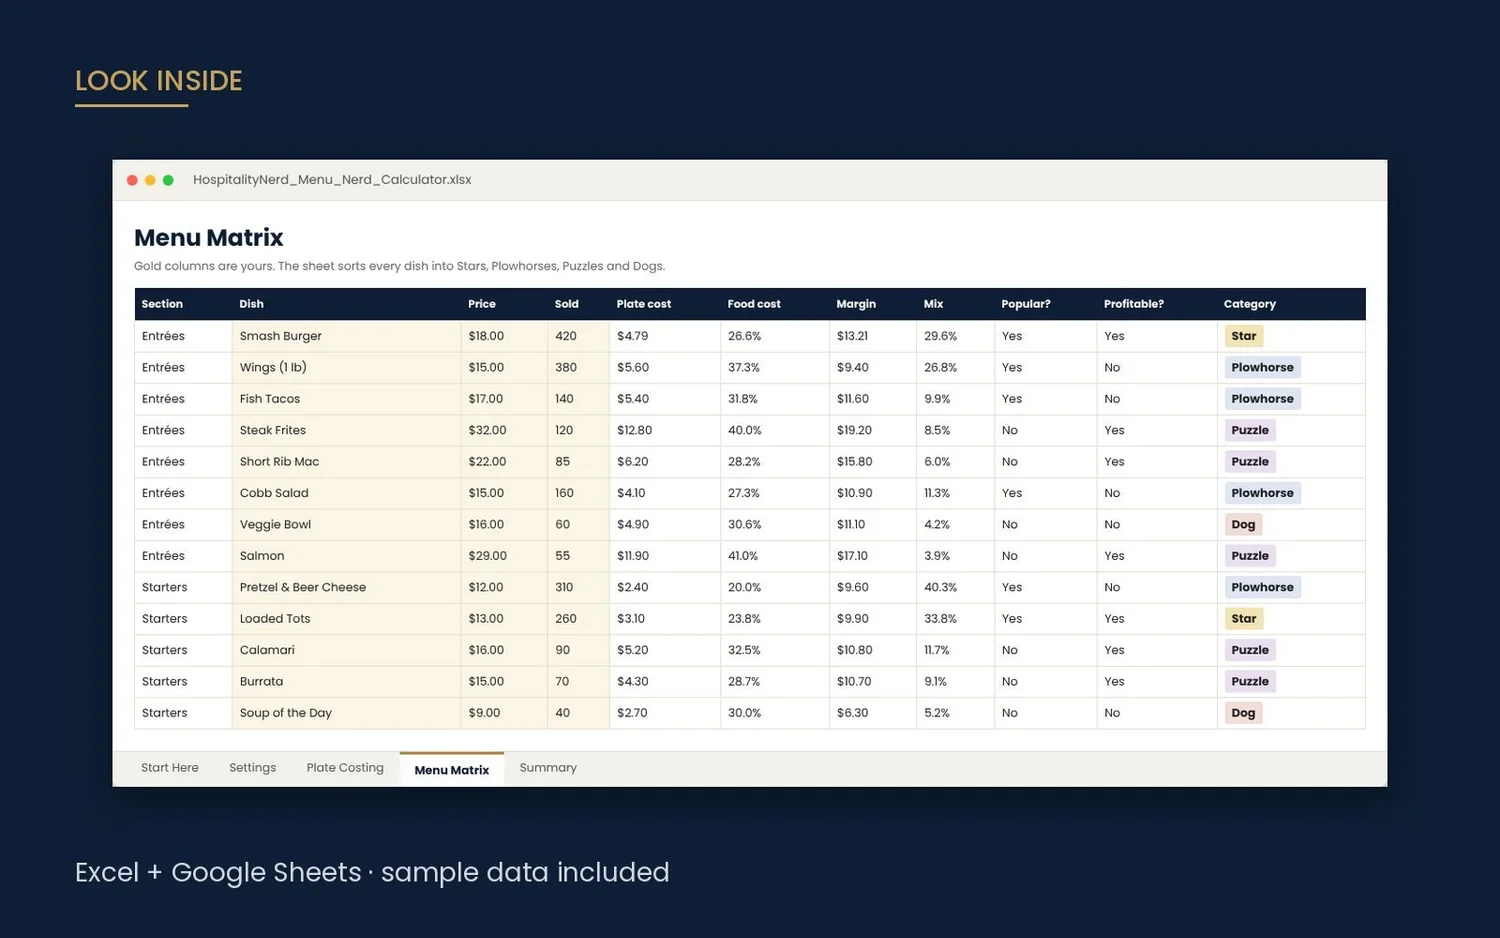Screen dimensions: 1500x938
Task: Select the Smash Burger dish cell
Action: (346, 336)
